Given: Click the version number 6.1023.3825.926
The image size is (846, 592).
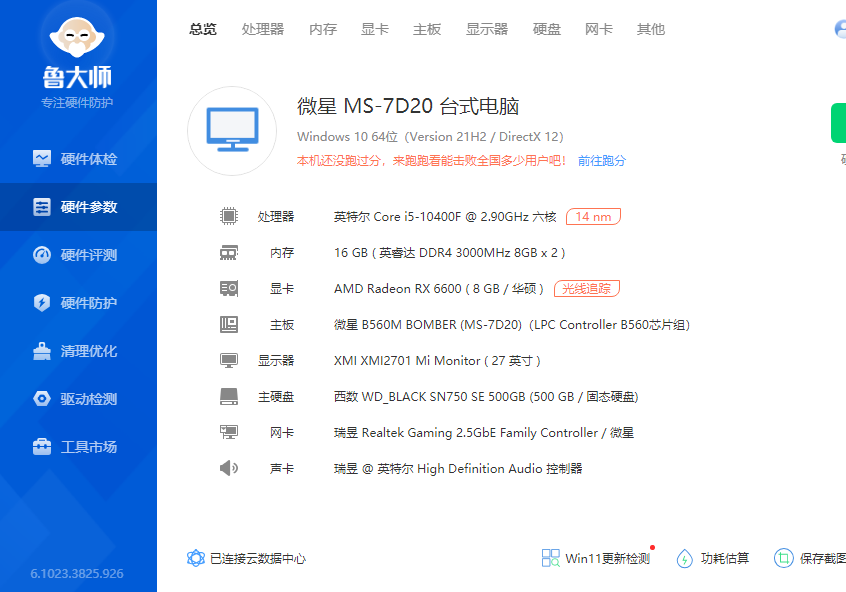Looking at the screenshot, I should pos(77,574).
